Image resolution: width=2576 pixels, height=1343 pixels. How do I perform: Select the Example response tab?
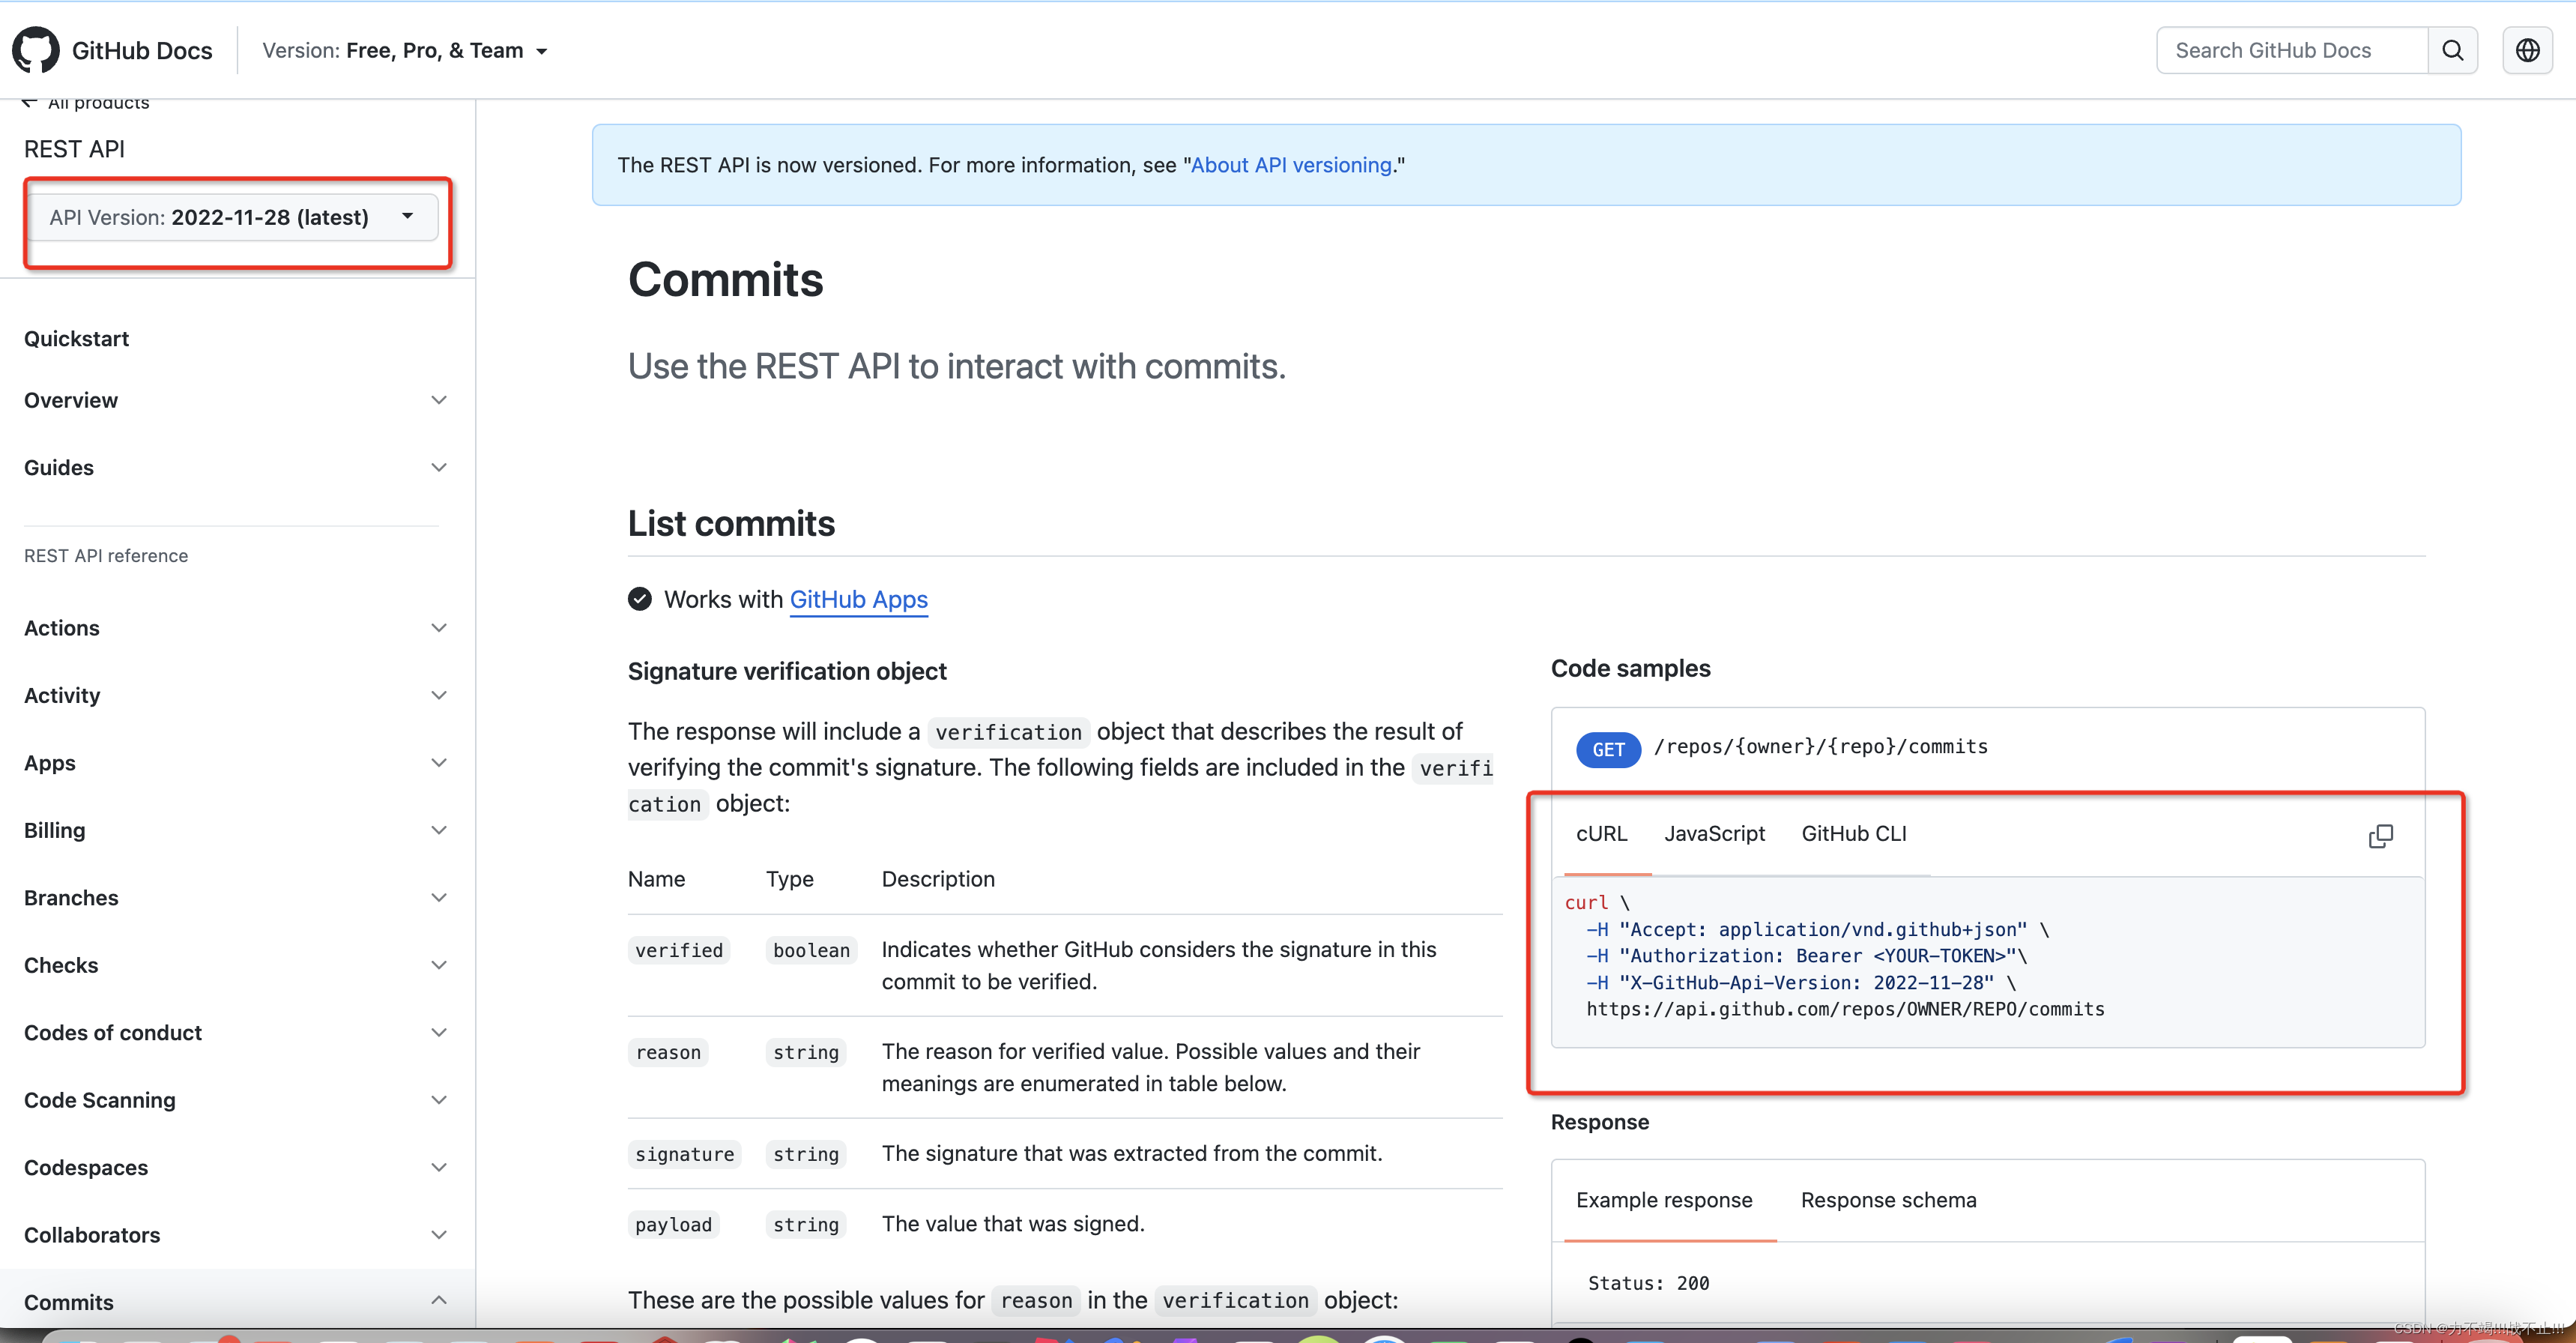tap(1664, 1200)
